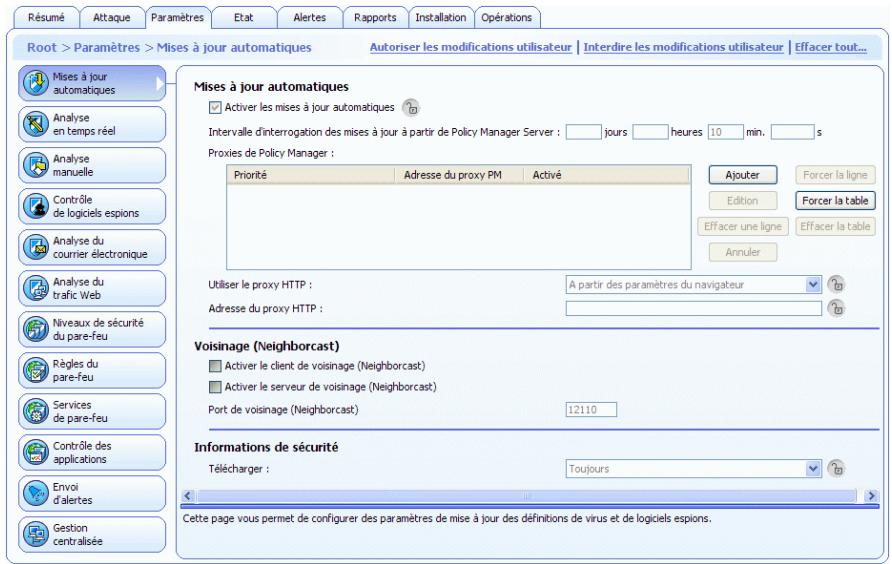Open Règles du pare-feu icon
This screenshot has width=892, height=564.
click(35, 370)
